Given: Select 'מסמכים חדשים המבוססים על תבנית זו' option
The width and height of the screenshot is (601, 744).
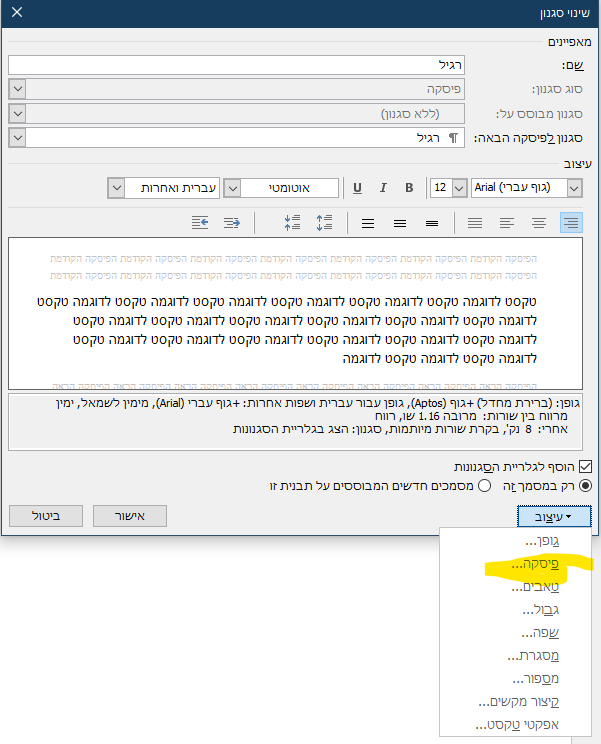Looking at the screenshot, I should [484, 486].
